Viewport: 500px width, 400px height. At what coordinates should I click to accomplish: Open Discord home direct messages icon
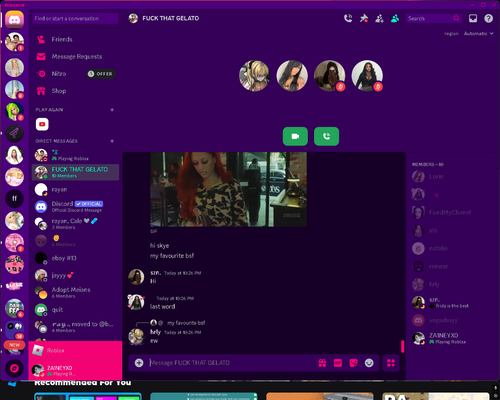pyautogui.click(x=14, y=20)
